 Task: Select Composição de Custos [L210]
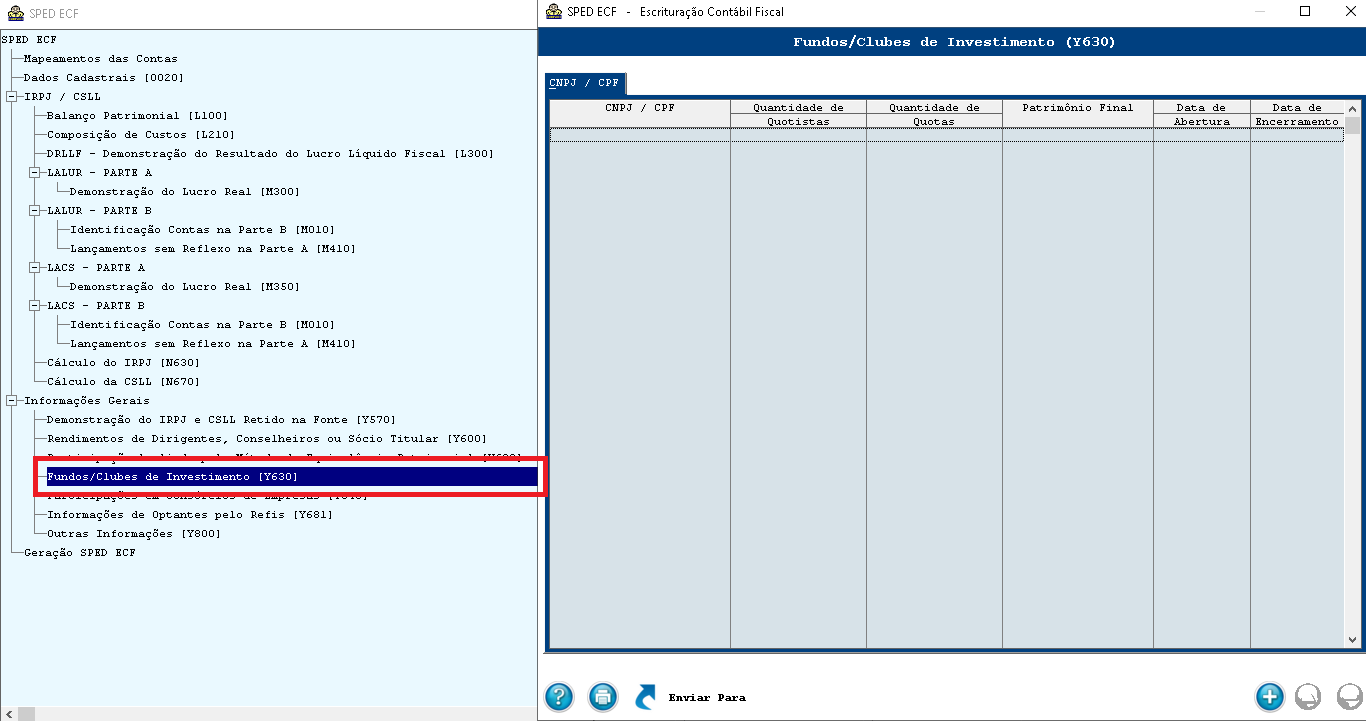click(141, 135)
